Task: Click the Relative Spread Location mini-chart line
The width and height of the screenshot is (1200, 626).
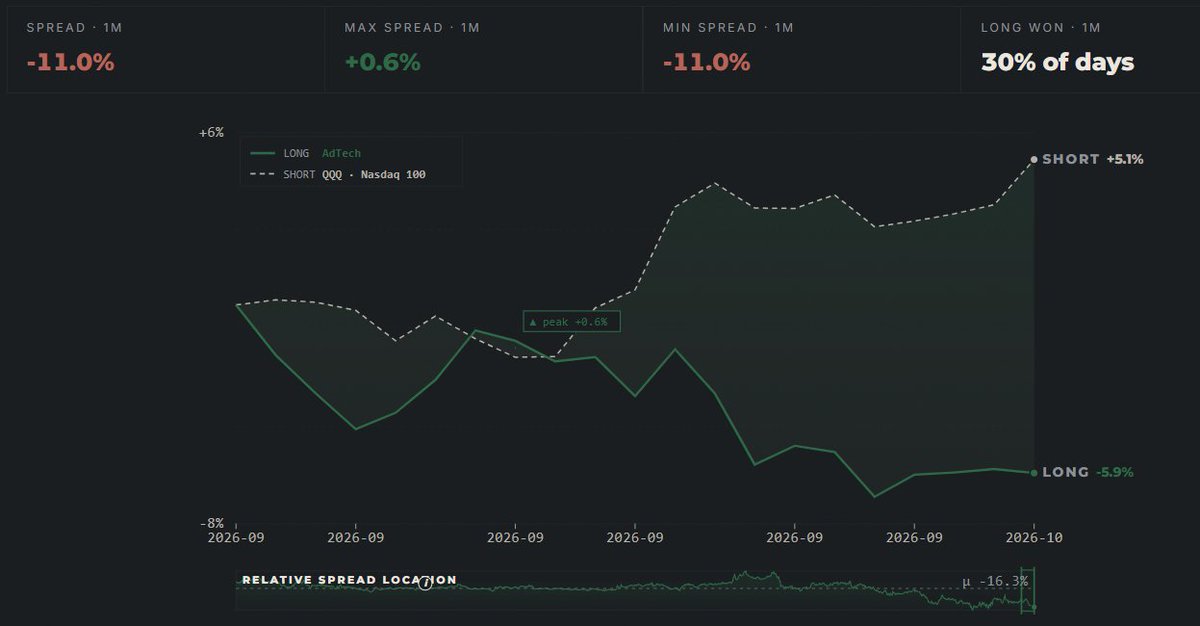Action: [635, 588]
